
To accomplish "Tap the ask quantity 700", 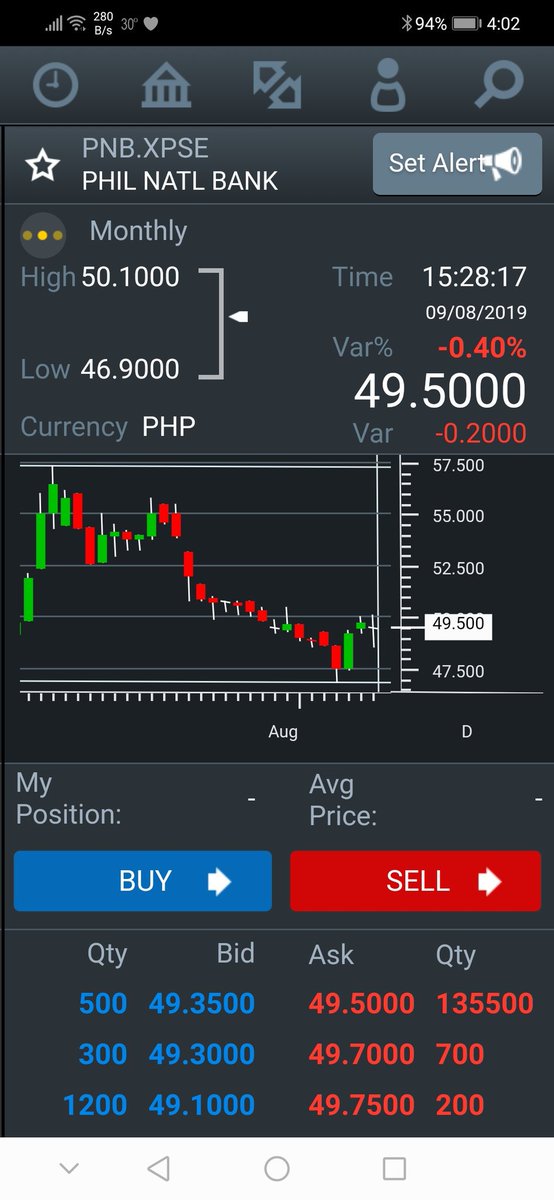I will click(x=460, y=1054).
